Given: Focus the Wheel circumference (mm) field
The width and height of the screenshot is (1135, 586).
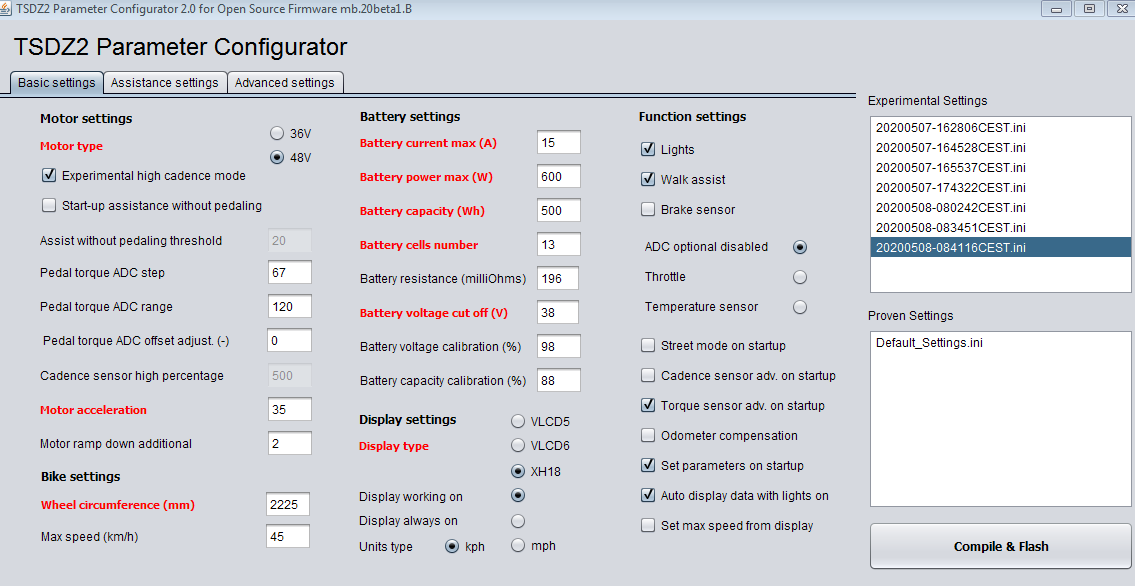Looking at the screenshot, I should 287,504.
